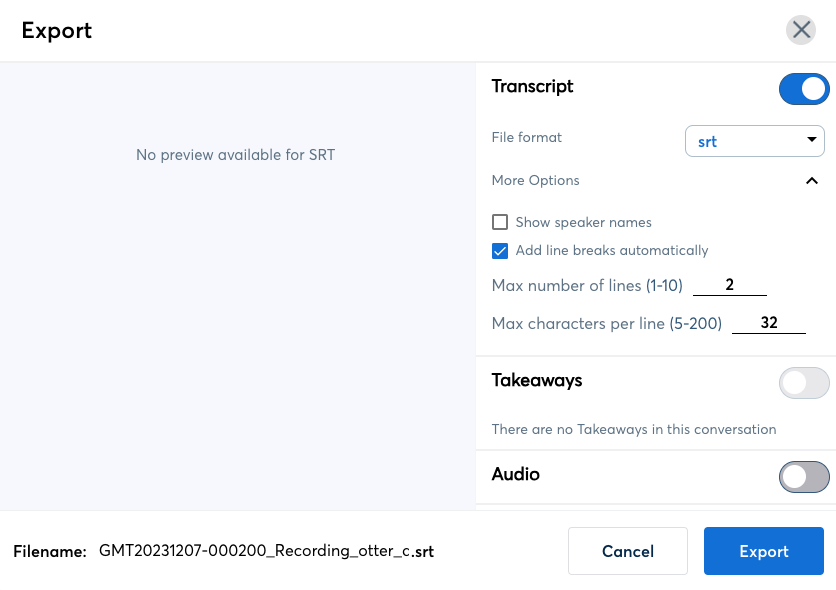Turn on Audio export
The width and height of the screenshot is (836, 590).
click(x=803, y=477)
